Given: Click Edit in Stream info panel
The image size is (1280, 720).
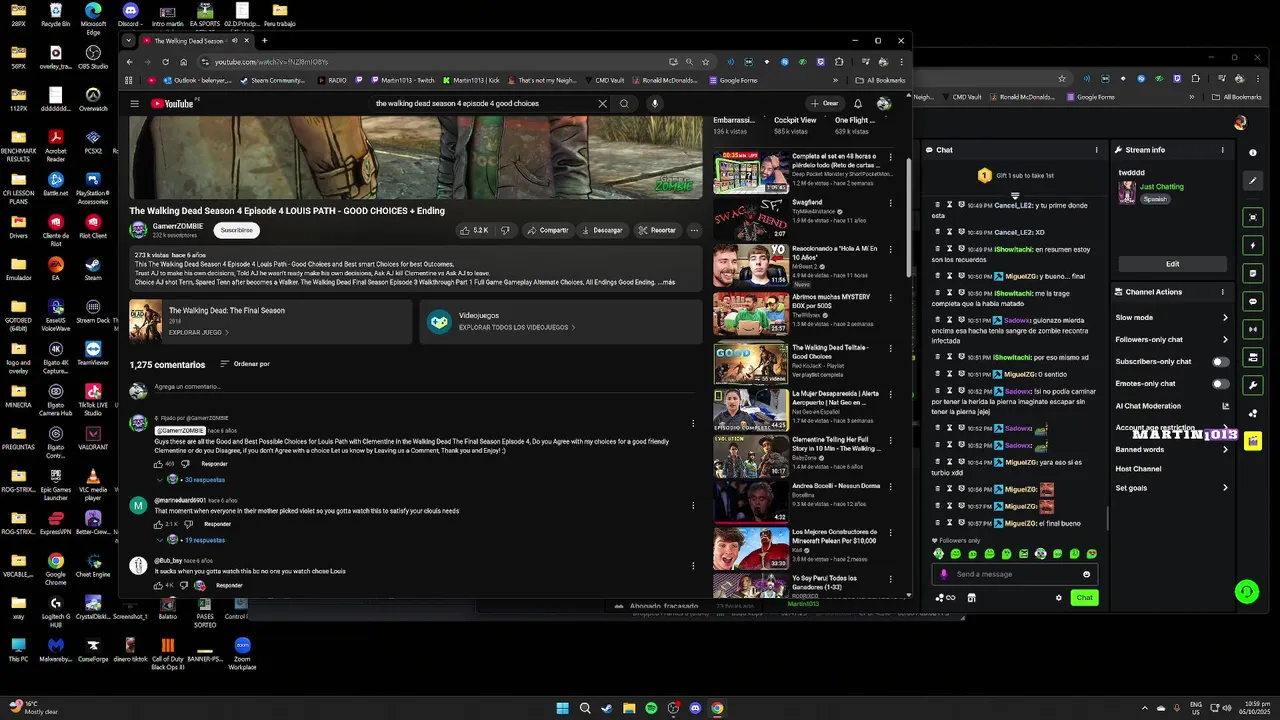Looking at the screenshot, I should coord(1172,264).
